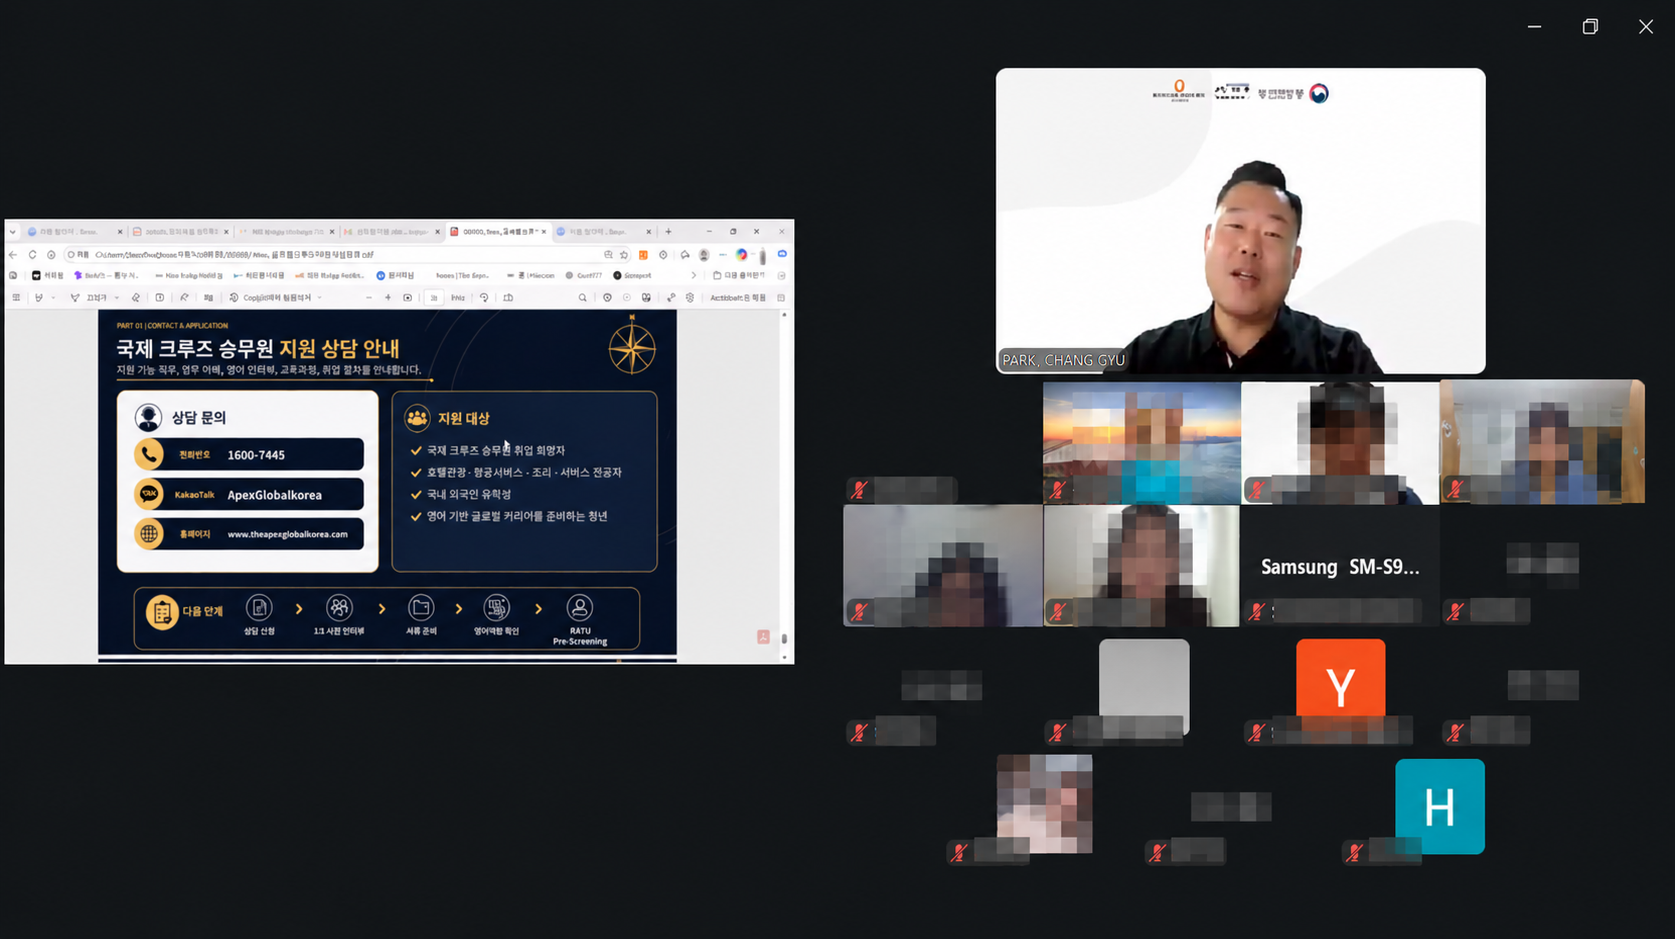Click muted mic icon under the Y avatar
The height and width of the screenshot is (939, 1675).
tap(1257, 733)
